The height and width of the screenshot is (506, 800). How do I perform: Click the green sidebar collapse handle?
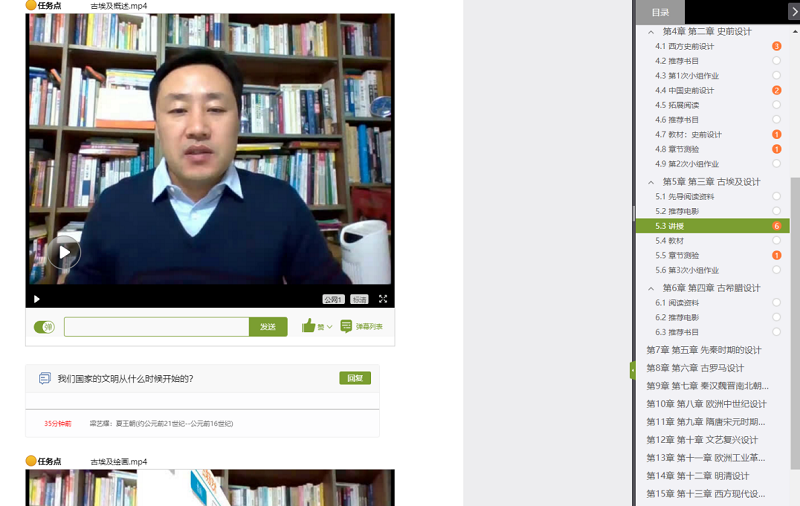(x=632, y=370)
